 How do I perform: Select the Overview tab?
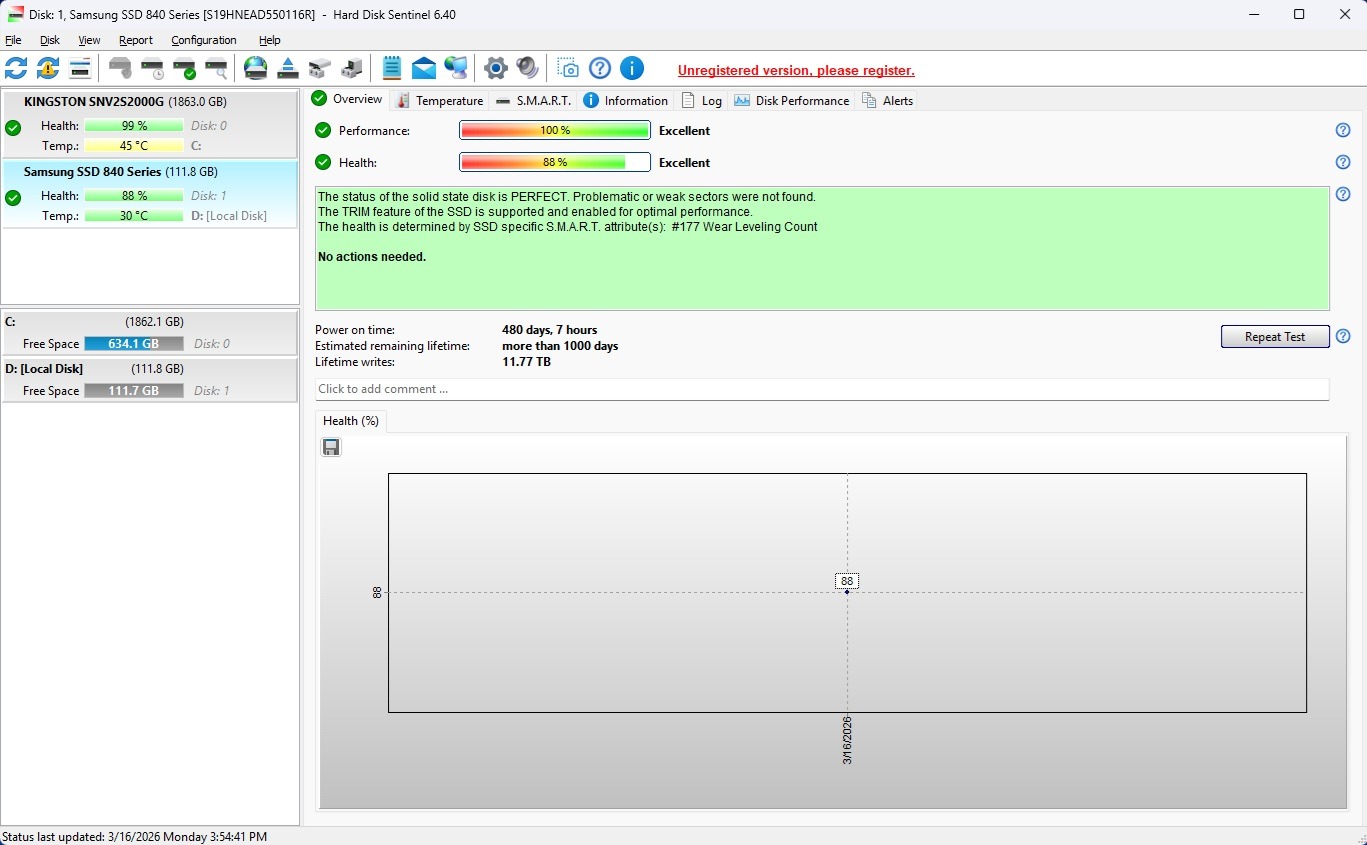coord(348,99)
